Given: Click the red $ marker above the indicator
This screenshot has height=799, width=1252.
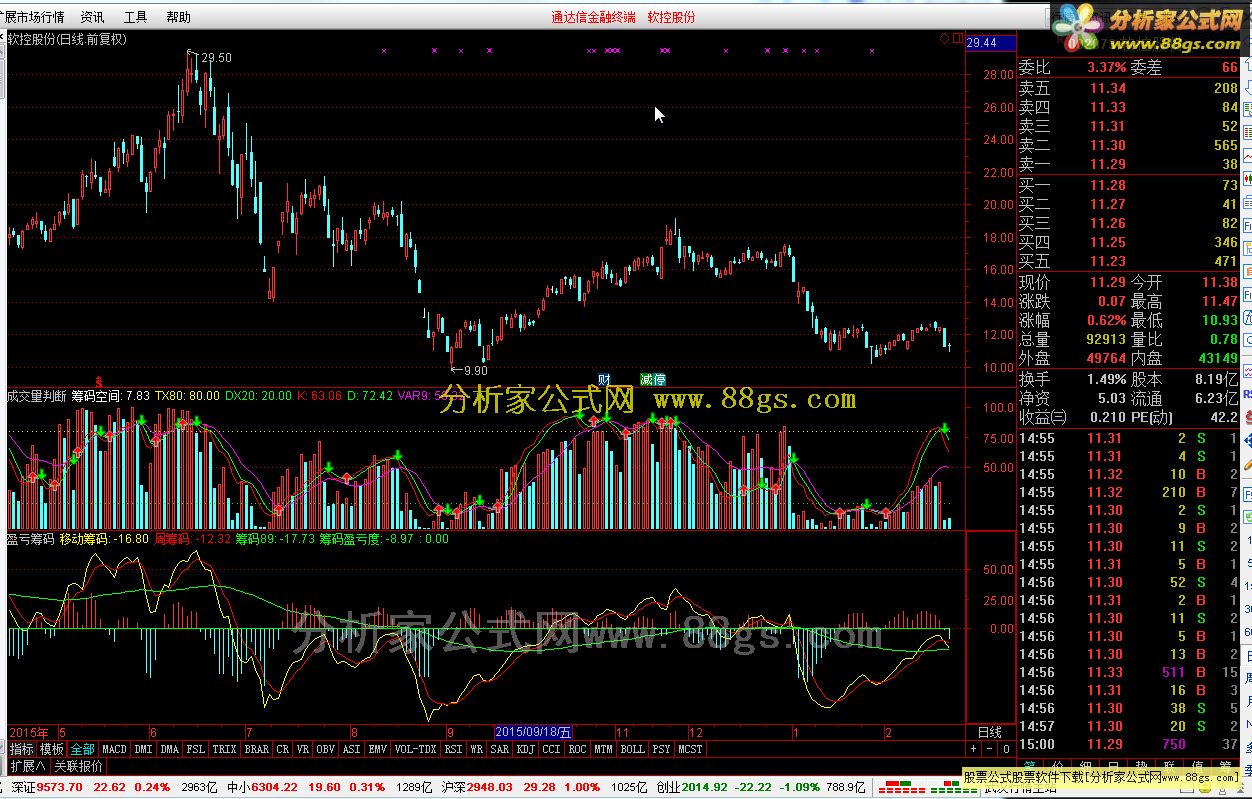Looking at the screenshot, I should tap(99, 381).
